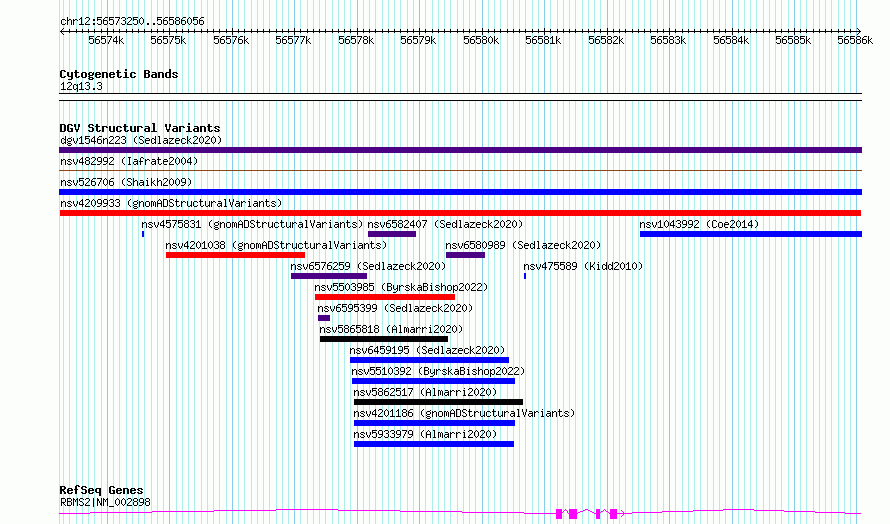
Task: Click the chr12:56573250..56586056 region label
Action: (x=132, y=21)
